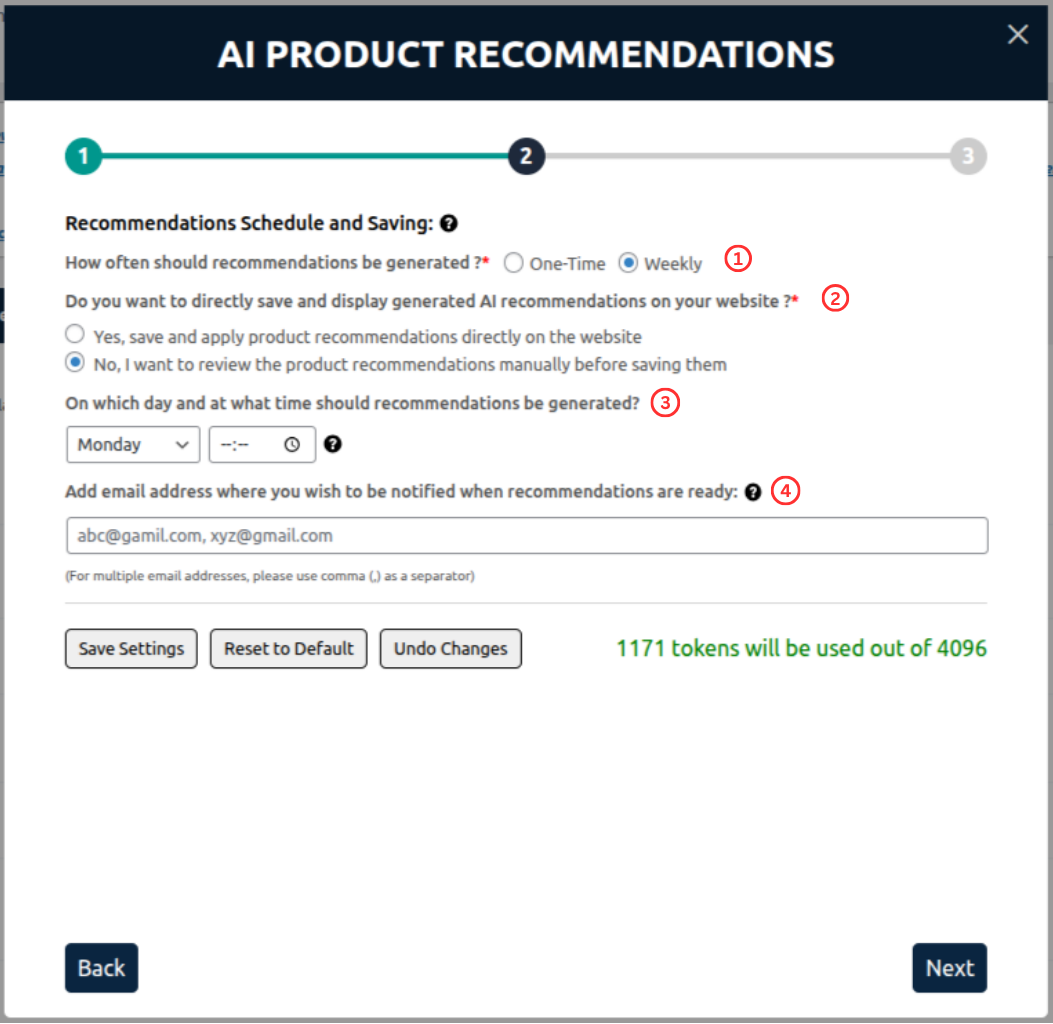Jump to wizard step 3
Image resolution: width=1053 pixels, height=1024 pixels.
[967, 156]
